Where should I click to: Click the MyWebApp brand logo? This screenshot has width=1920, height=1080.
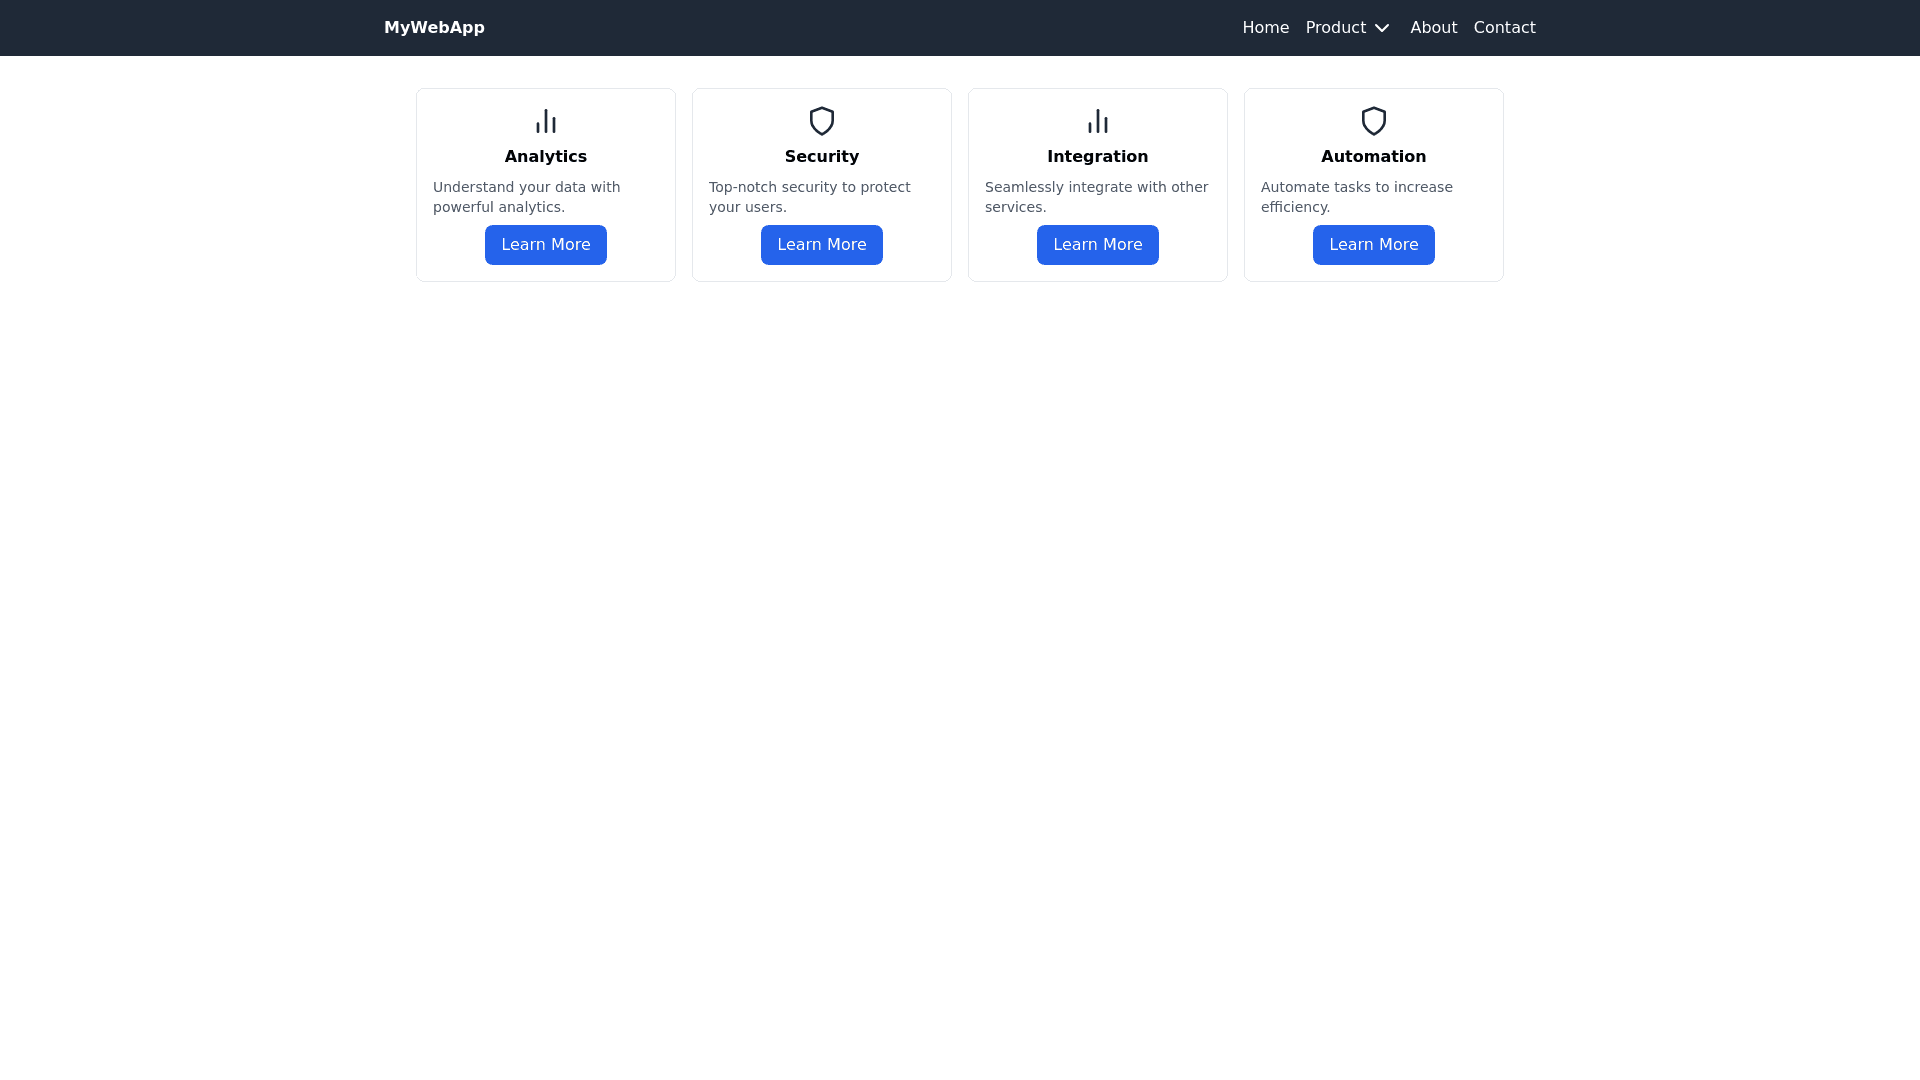coord(434,28)
